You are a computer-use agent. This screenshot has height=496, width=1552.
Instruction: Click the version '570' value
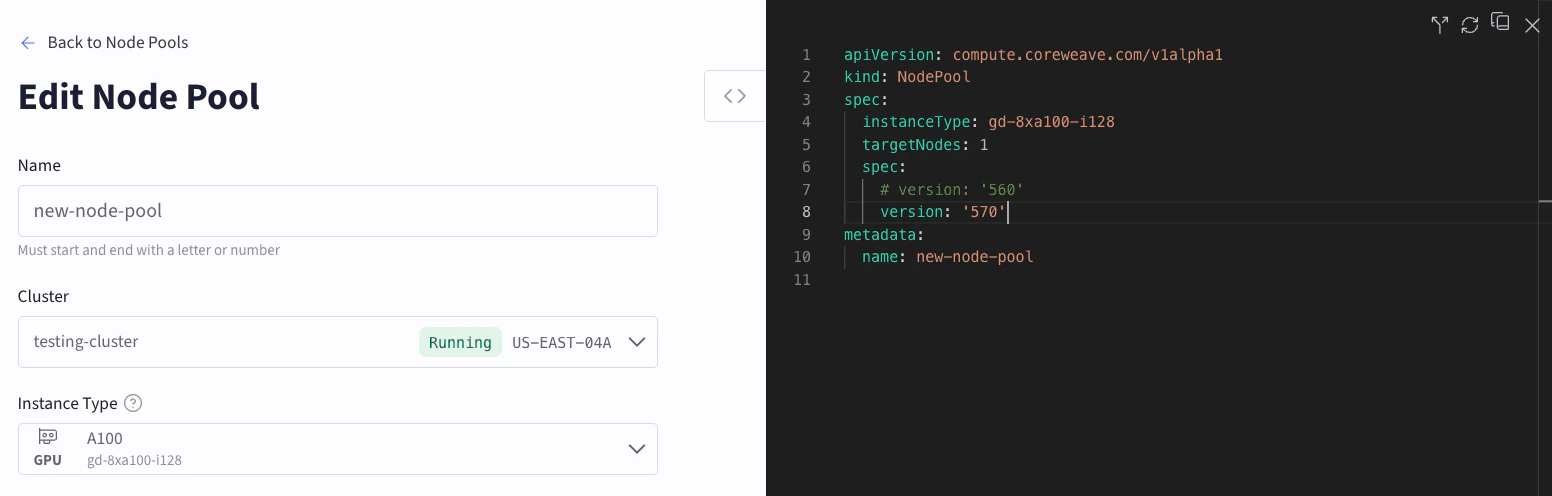983,212
